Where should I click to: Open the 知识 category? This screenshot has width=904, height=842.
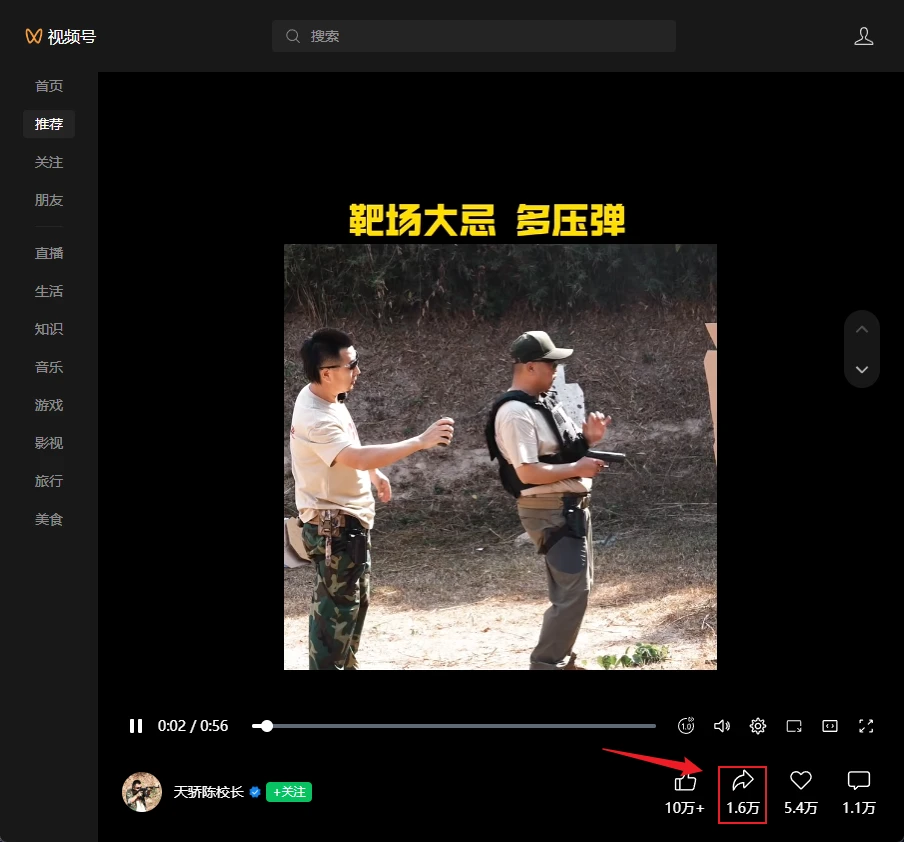tap(49, 329)
